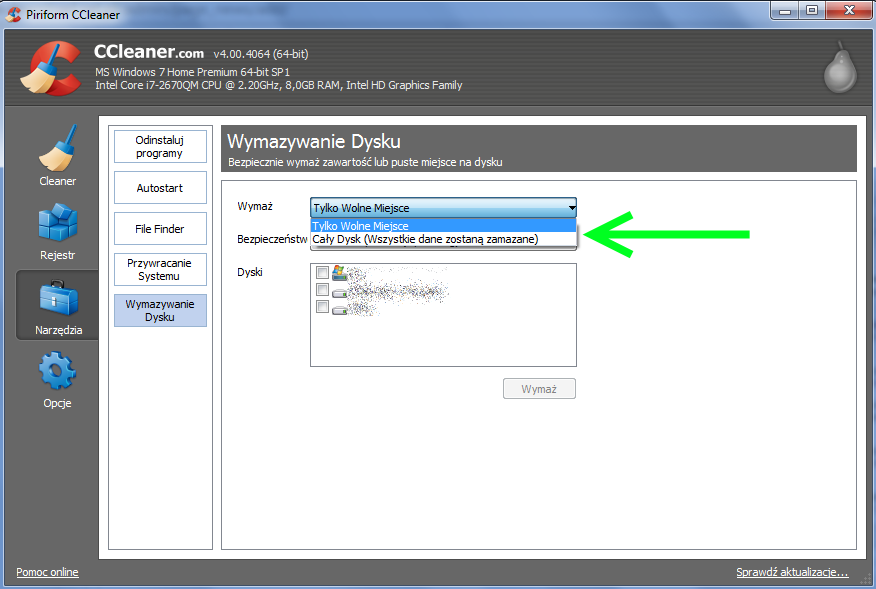
Task: Open the File Finder tab
Action: (x=160, y=229)
